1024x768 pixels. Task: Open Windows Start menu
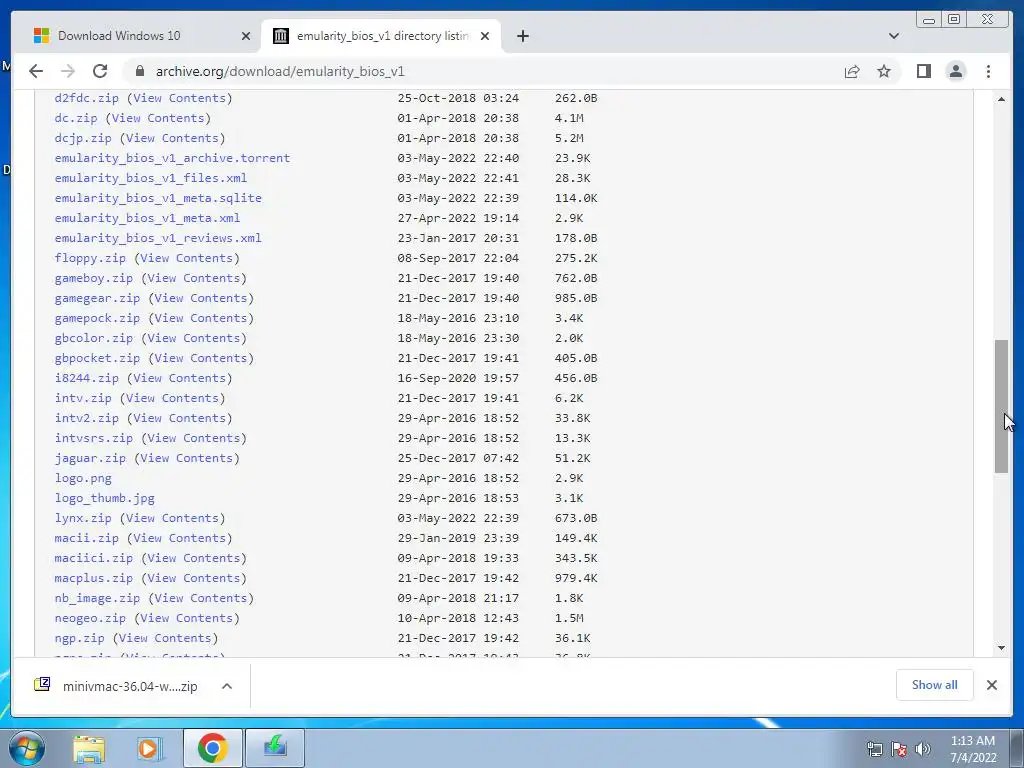point(27,748)
